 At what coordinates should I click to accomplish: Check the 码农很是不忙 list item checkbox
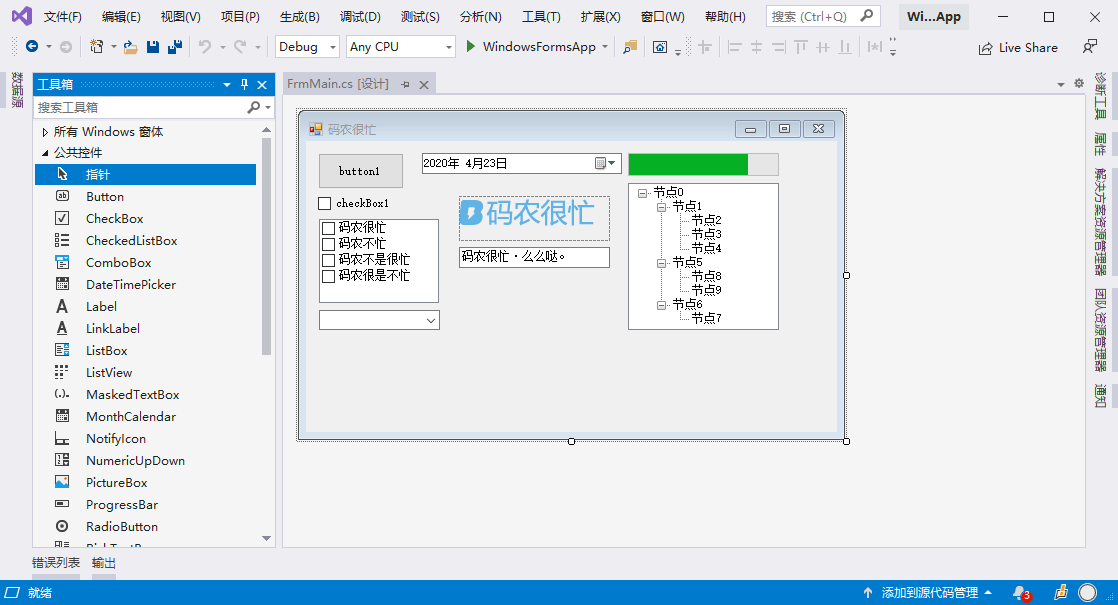(329, 276)
